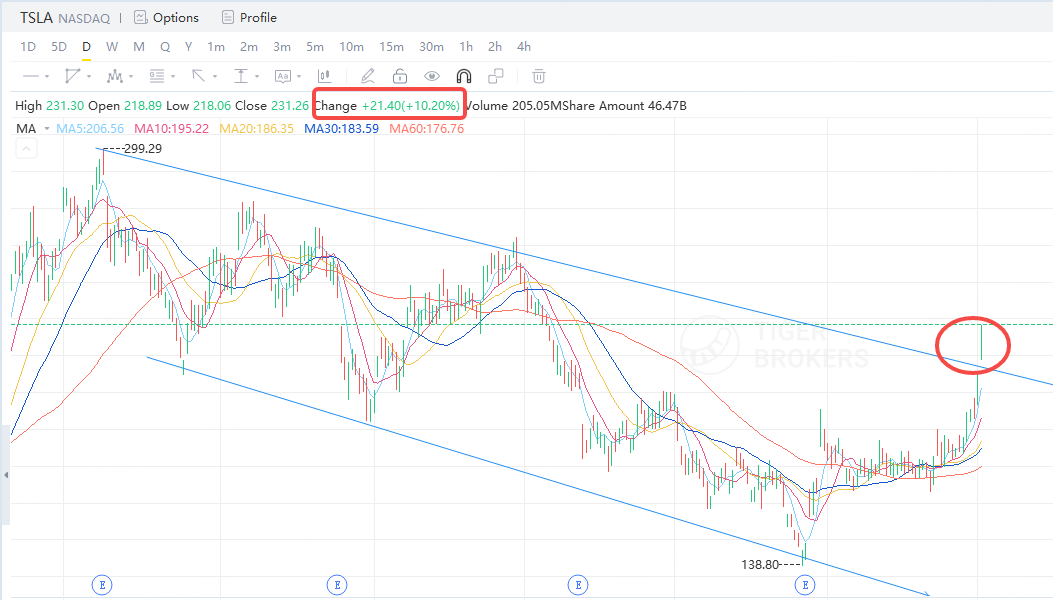Image resolution: width=1053 pixels, height=600 pixels.
Task: Open line tool dropdown arrow
Action: tap(47, 77)
